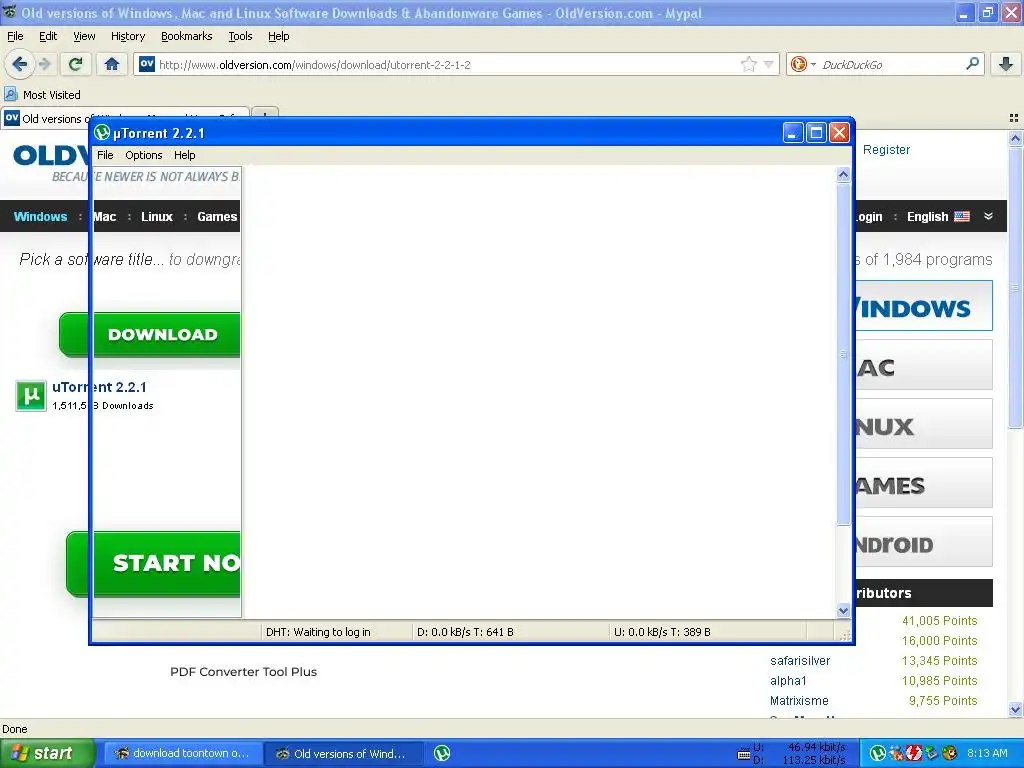Click the US flag beside English

(962, 217)
